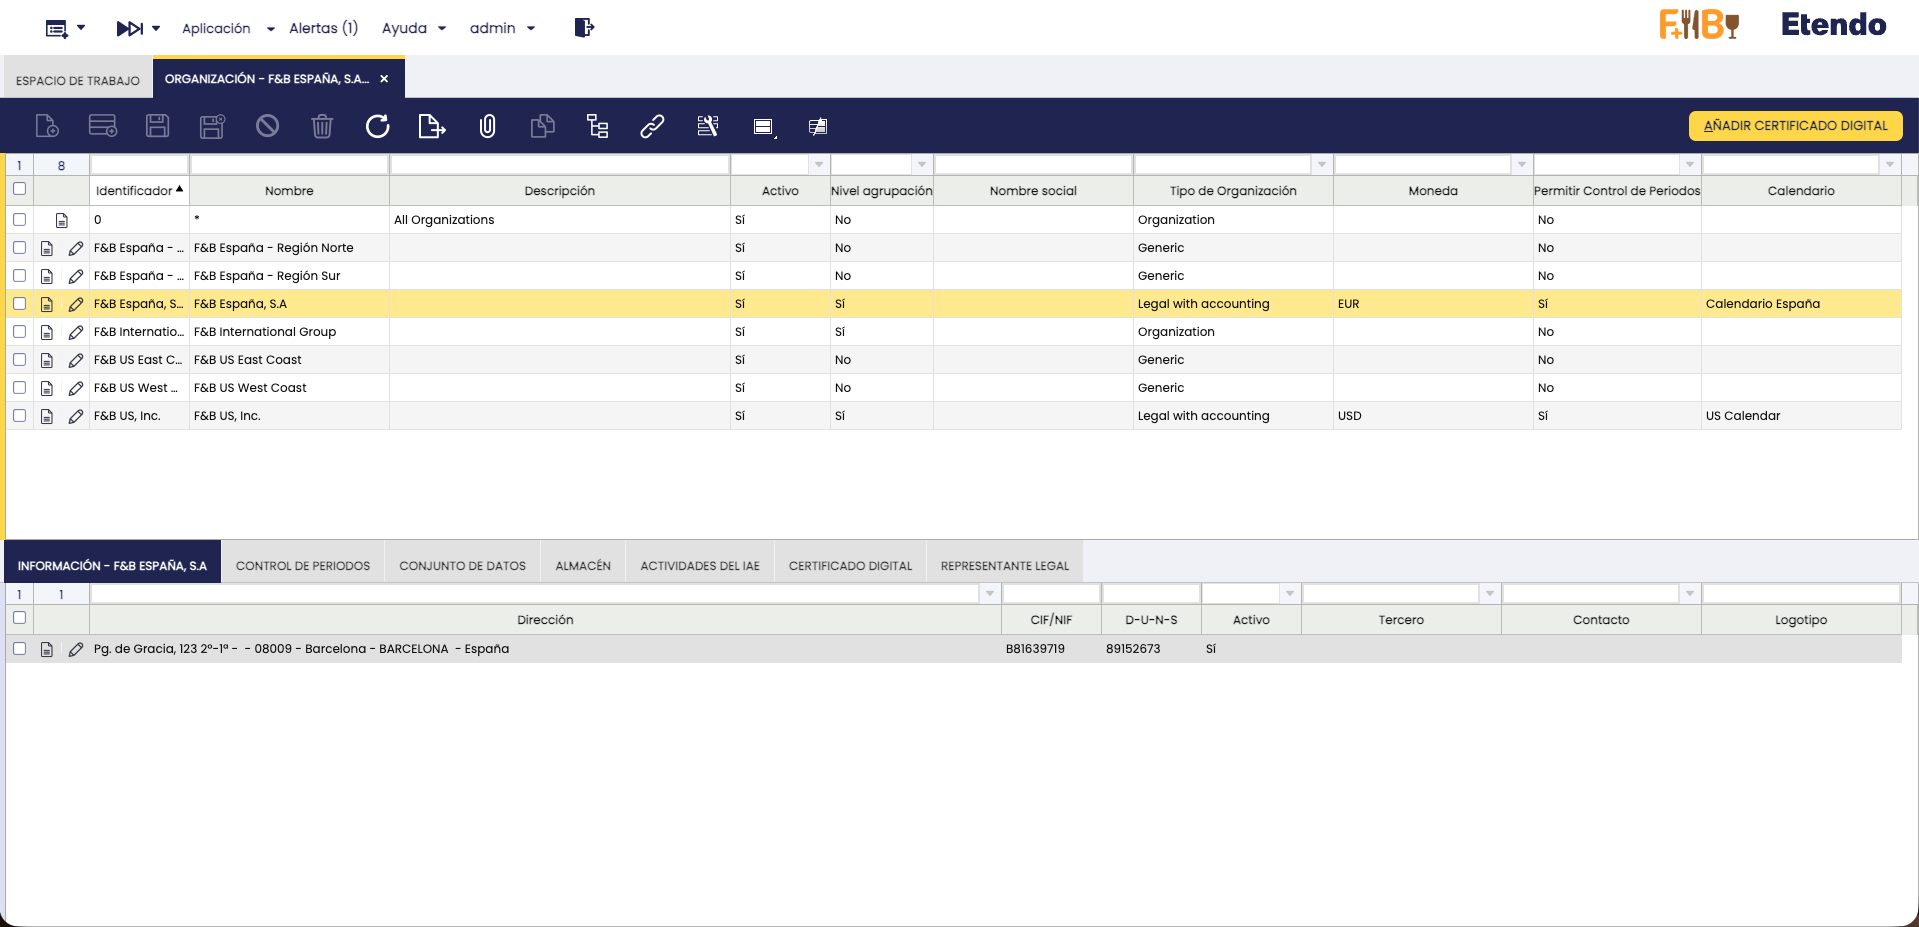
Task: Switch to the Control de Periodos tab
Action: [303, 566]
